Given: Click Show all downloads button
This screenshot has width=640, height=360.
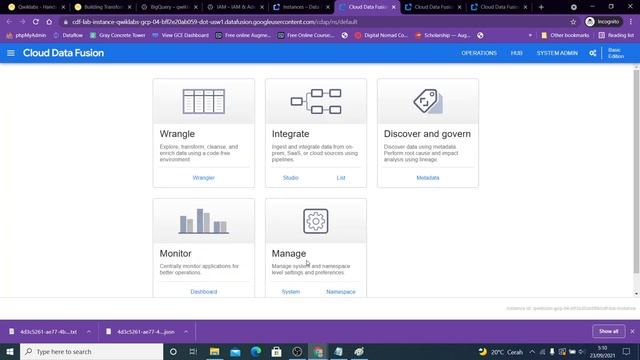Looking at the screenshot, I should pyautogui.click(x=609, y=331).
